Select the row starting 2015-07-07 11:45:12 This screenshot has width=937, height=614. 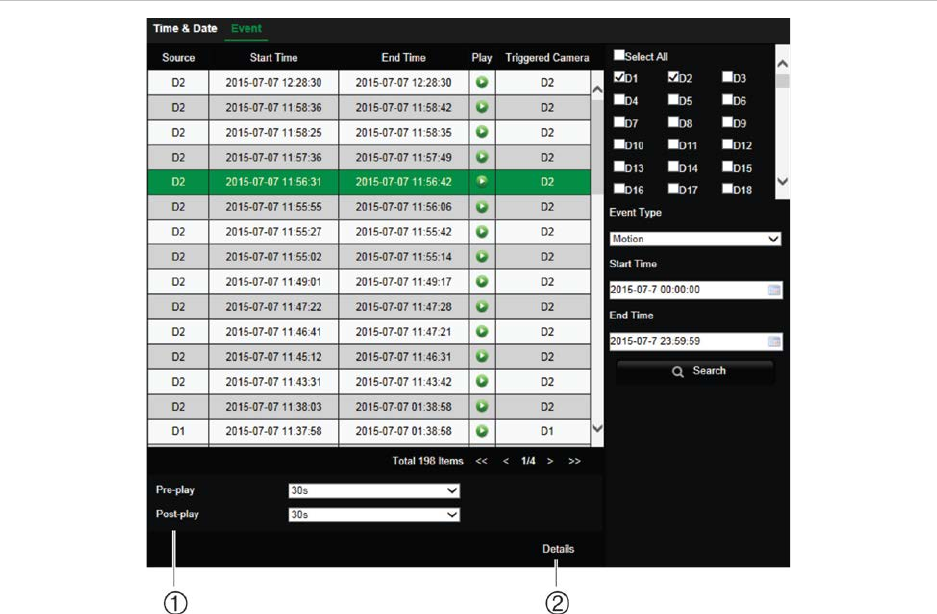[369, 356]
